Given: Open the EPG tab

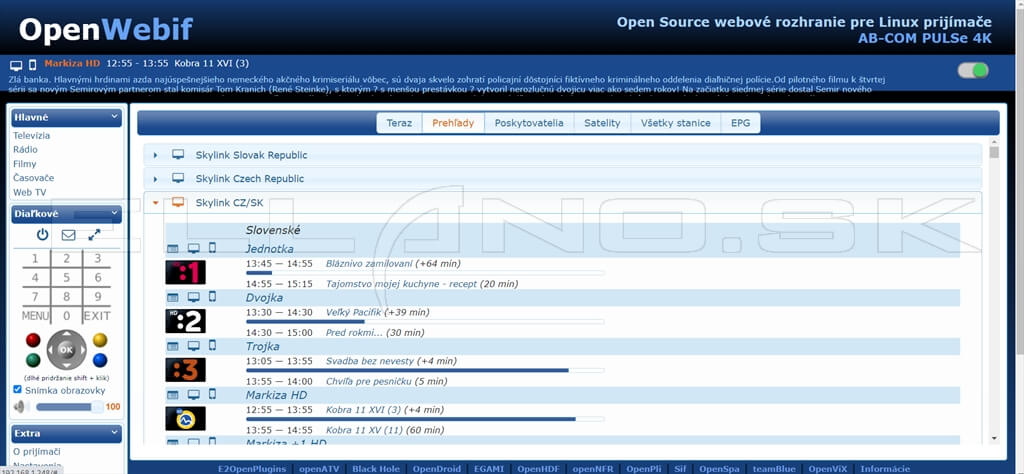Looking at the screenshot, I should [741, 123].
